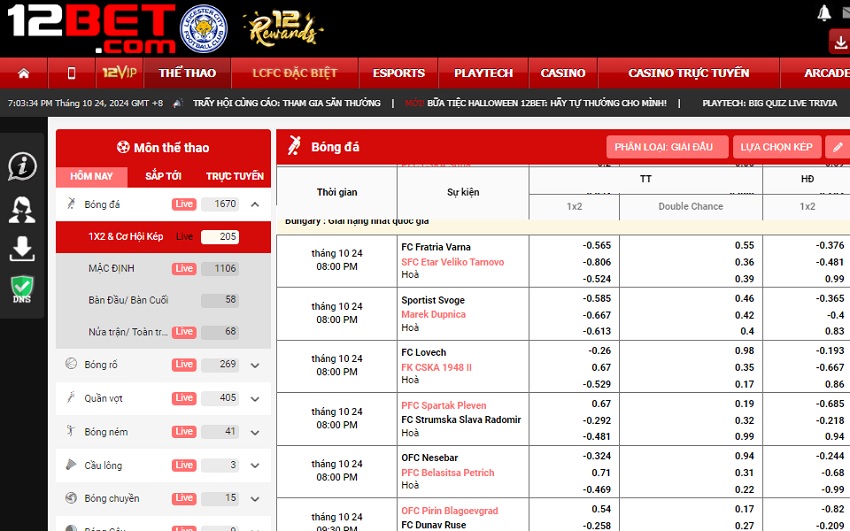The image size is (850, 531).
Task: Open the info chat bubble in sidebar
Action: (x=22, y=166)
